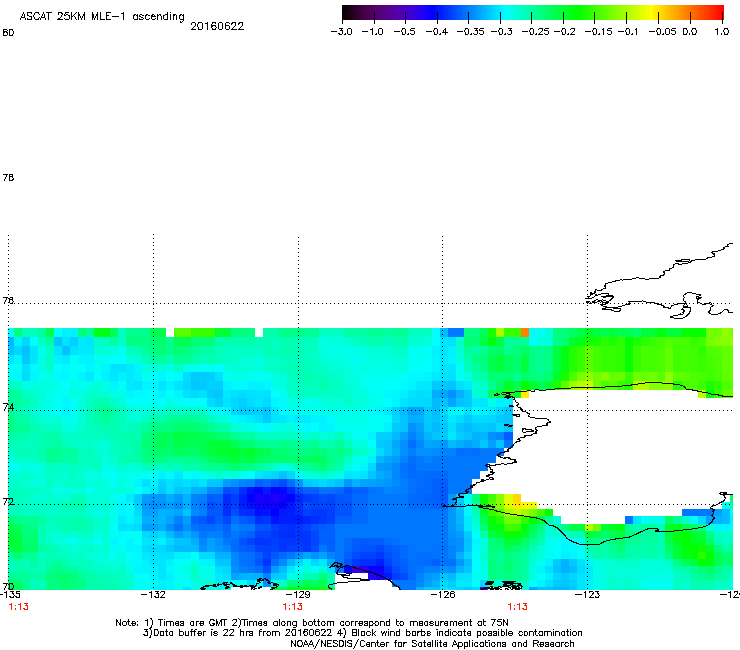Click the 78 latitude axis label
The width and height of the screenshot is (740, 650).
(8, 177)
